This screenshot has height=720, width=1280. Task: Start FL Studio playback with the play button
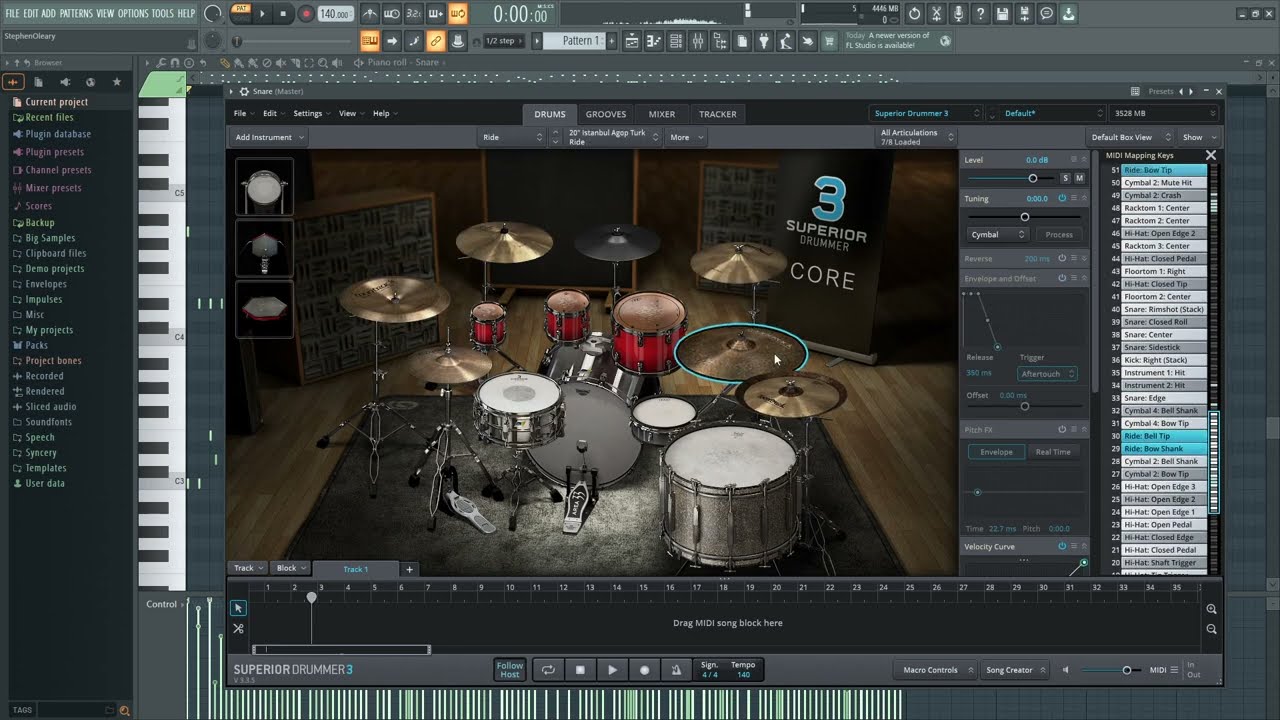262,14
